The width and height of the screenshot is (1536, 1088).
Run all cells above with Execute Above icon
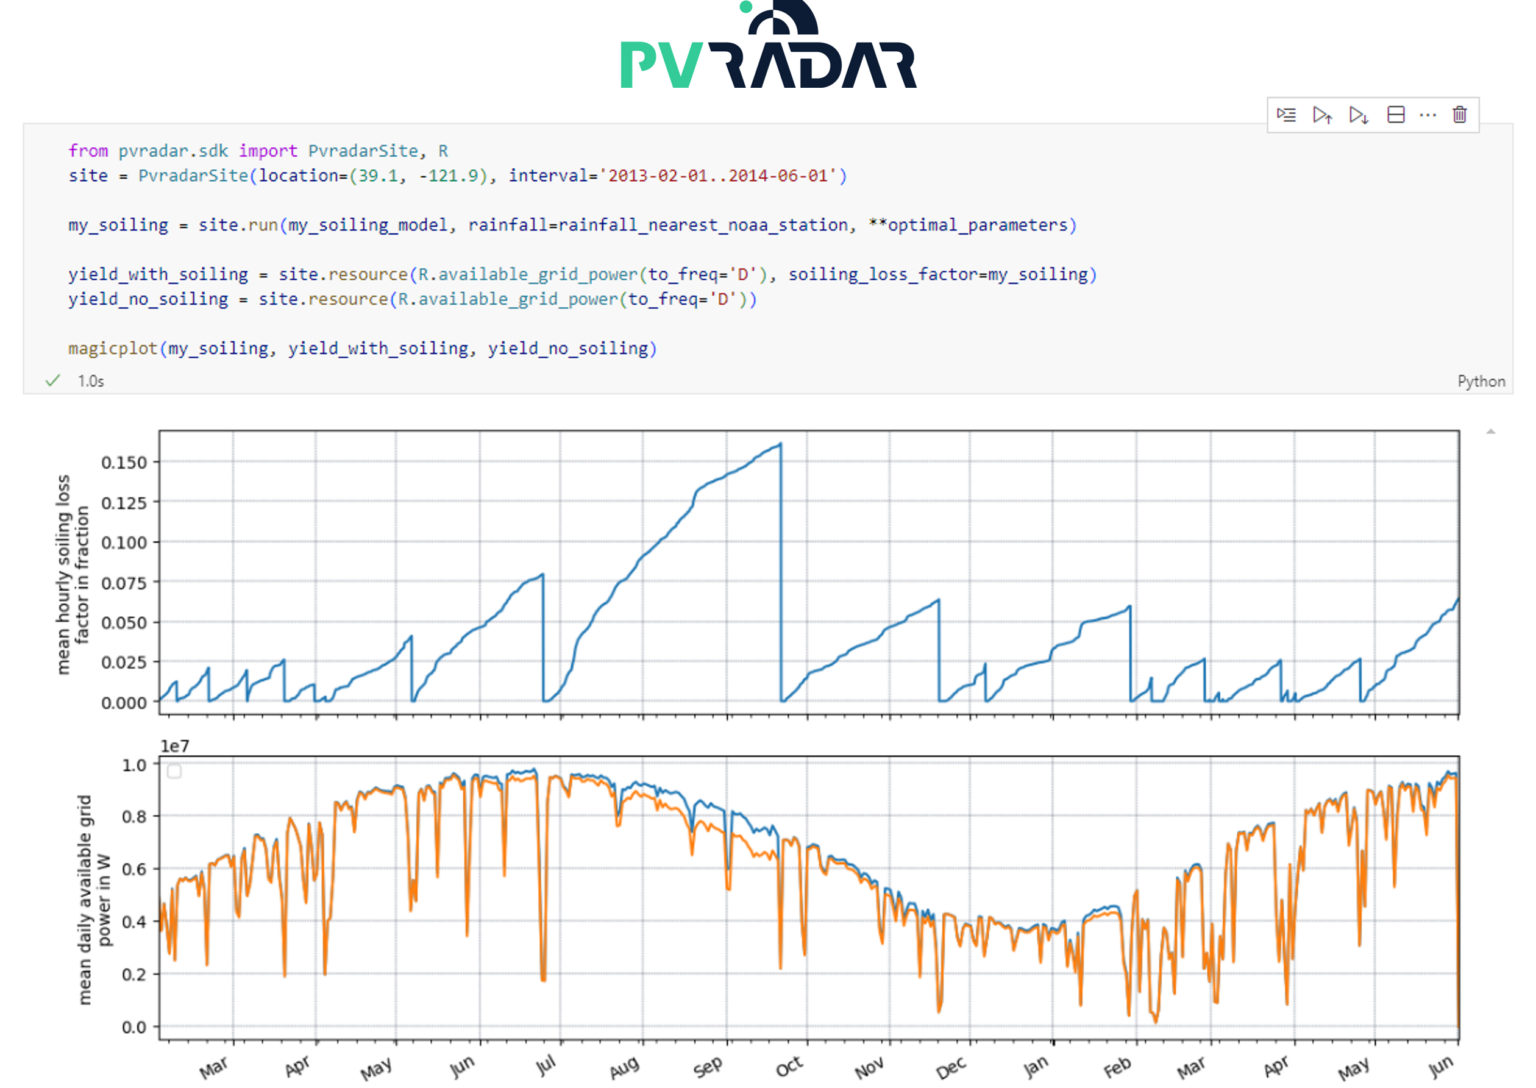coord(1323,115)
